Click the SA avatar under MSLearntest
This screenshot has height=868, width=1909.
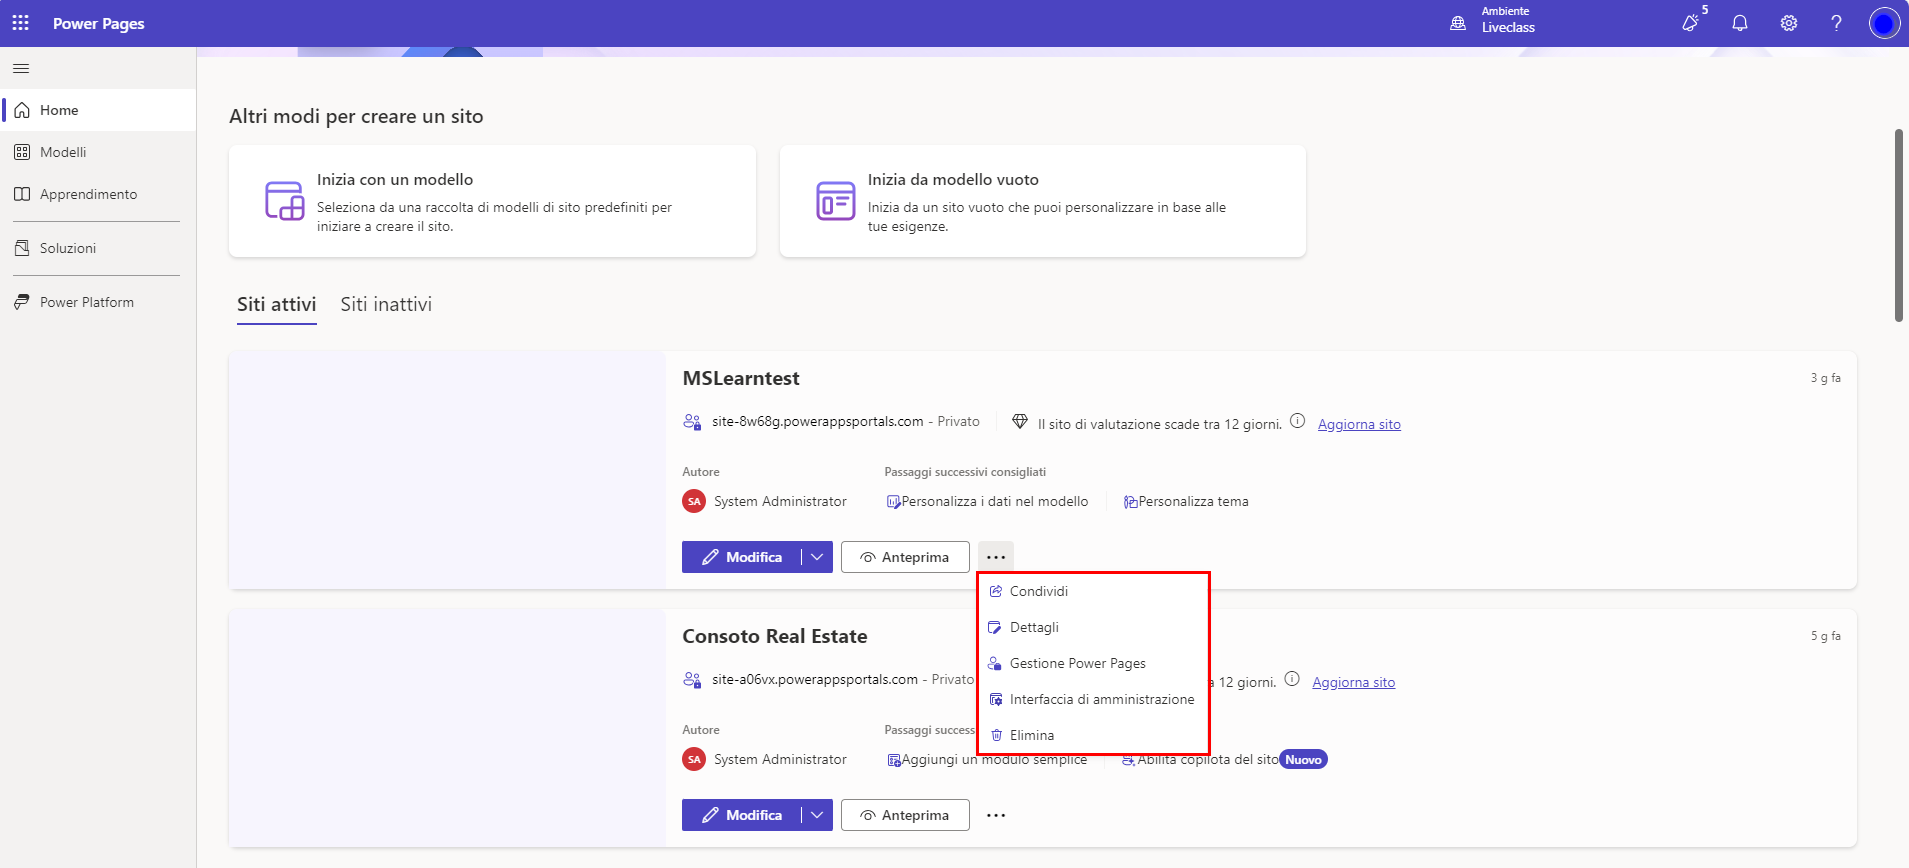tap(694, 501)
